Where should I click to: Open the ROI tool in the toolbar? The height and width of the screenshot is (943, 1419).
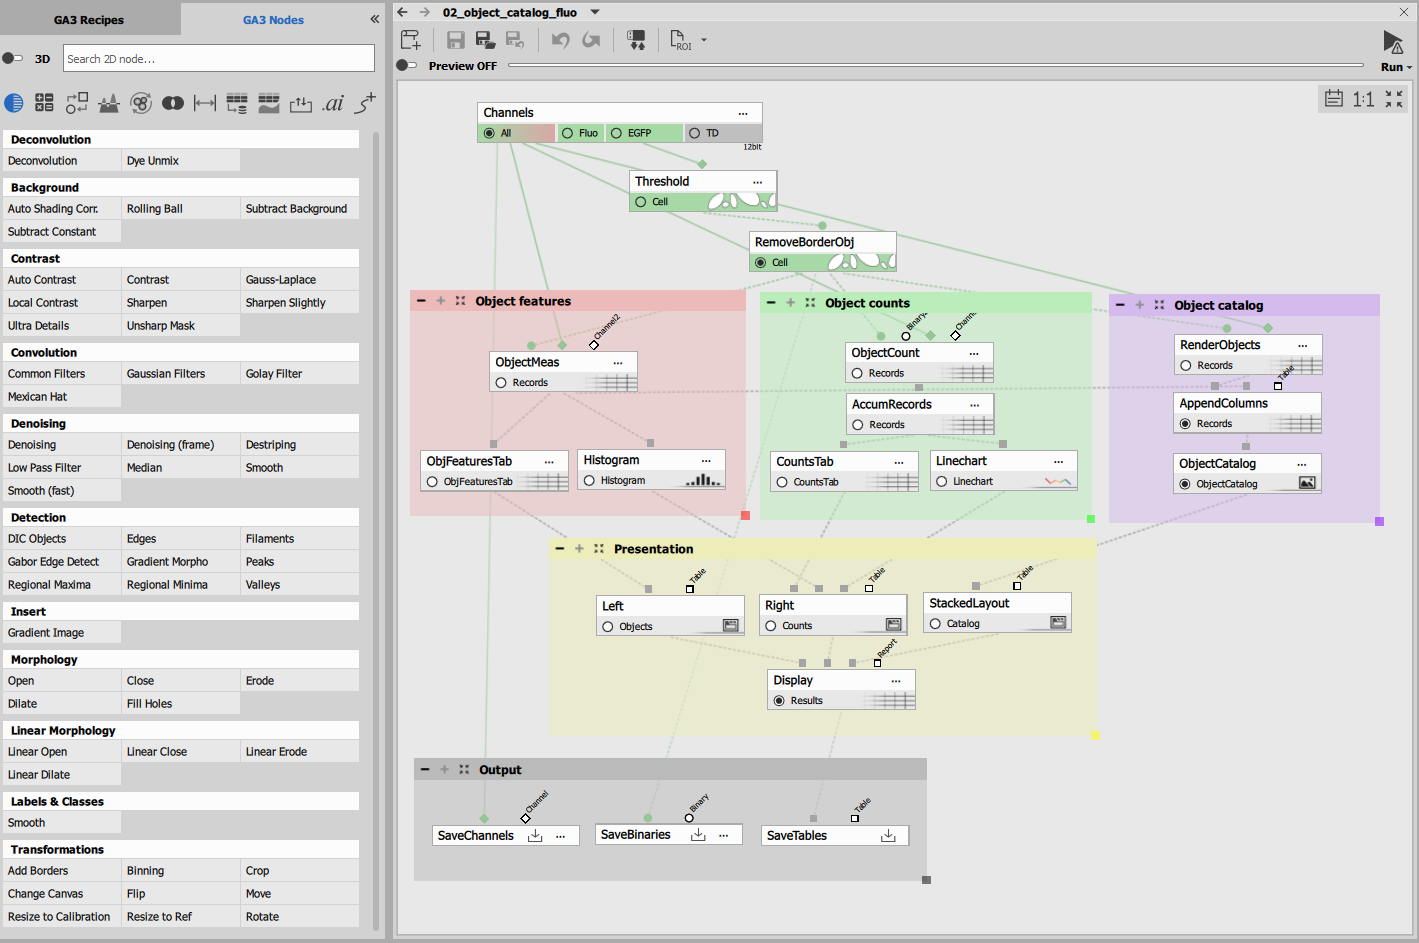[x=680, y=39]
